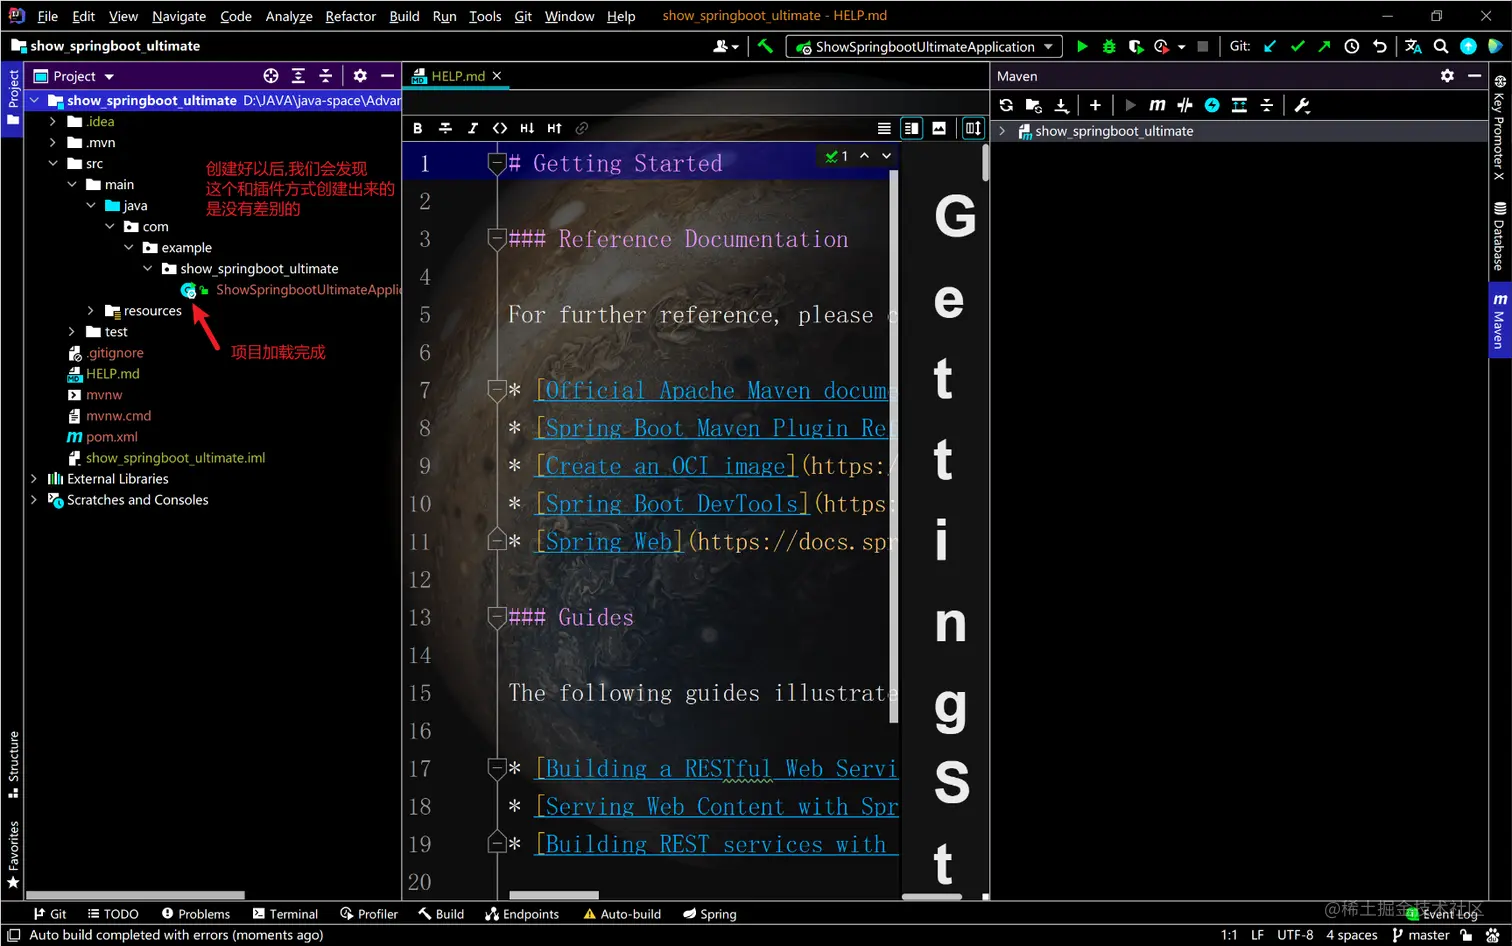1512x946 pixels.
Task: Toggle auto-scroll preview in Markdown editor
Action: (973, 128)
